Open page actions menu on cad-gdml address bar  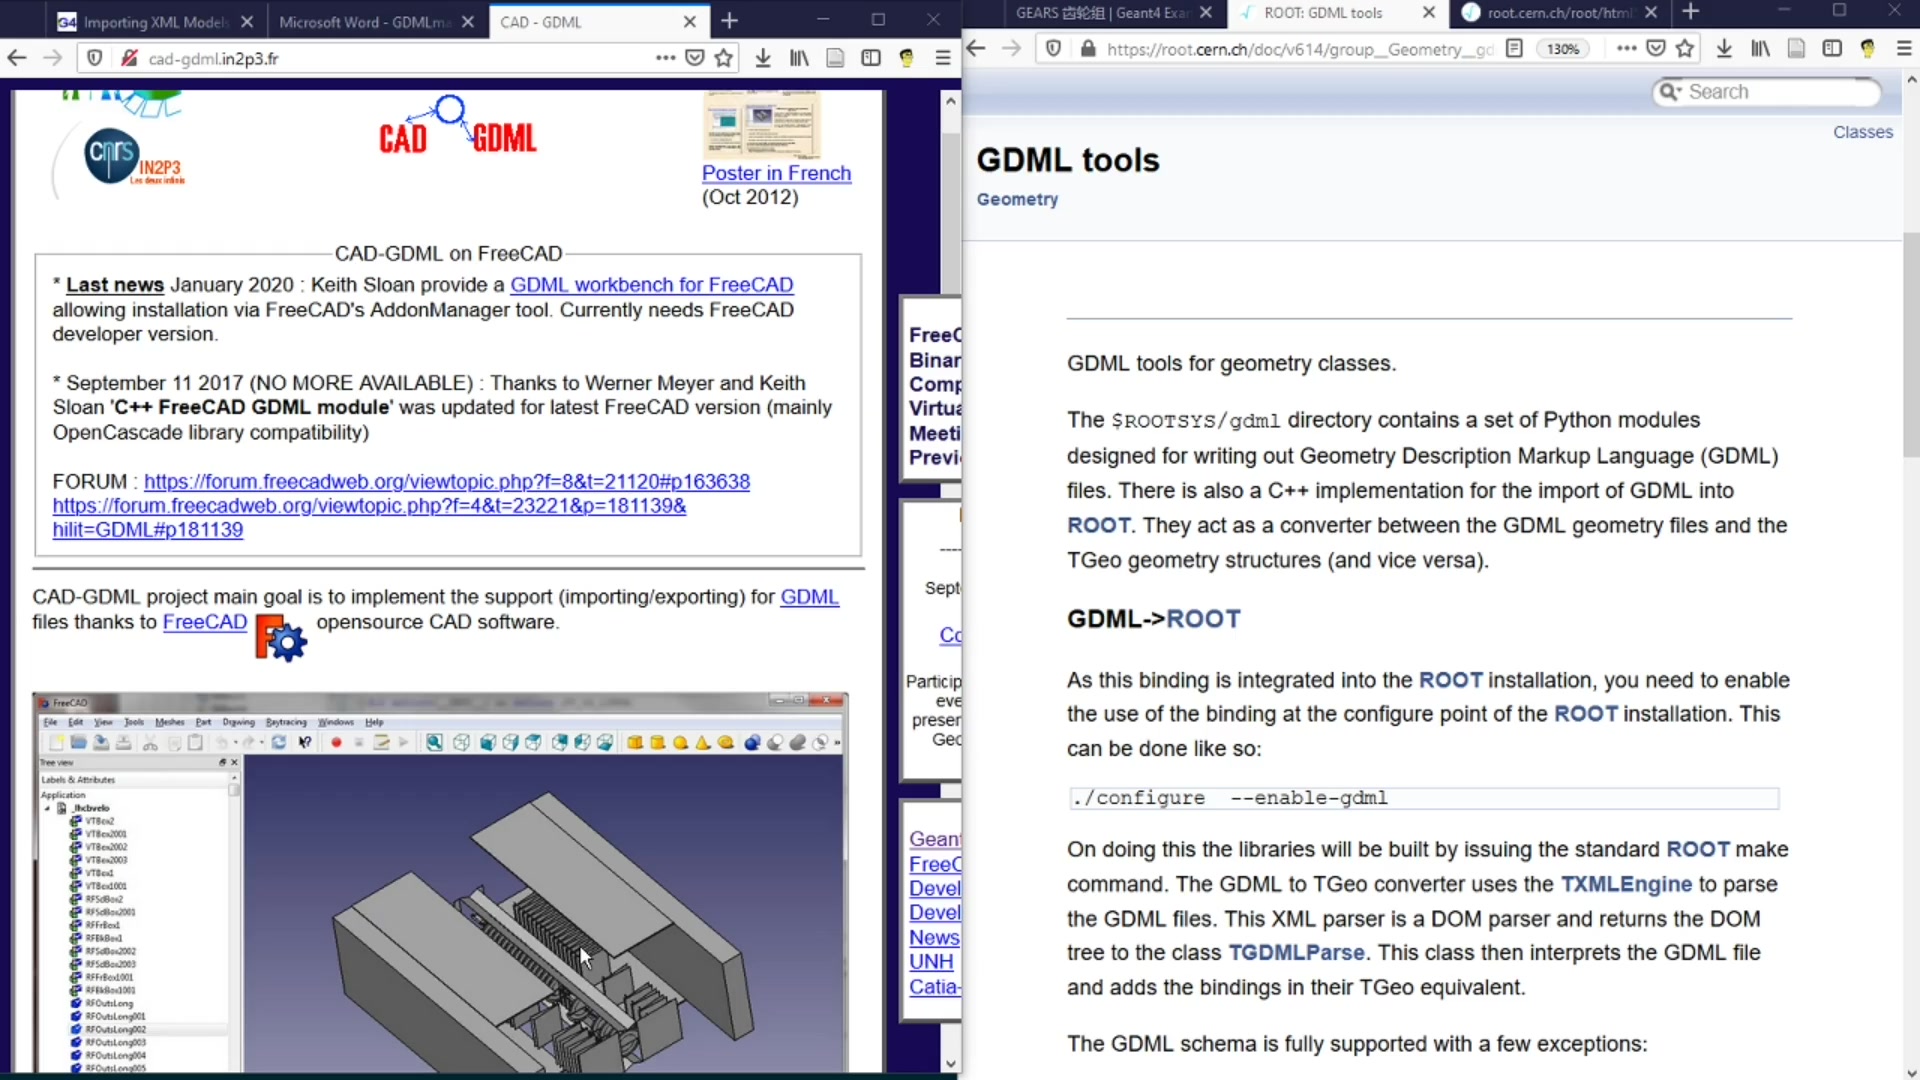point(665,58)
